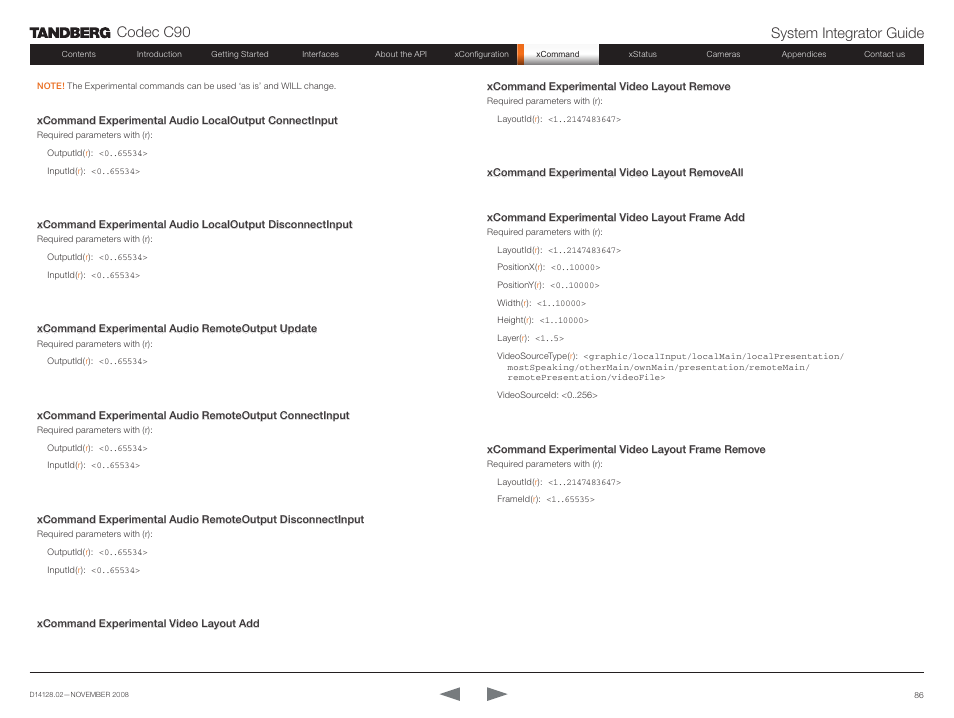
Task: Click the Video Layout Add heading
Action: pos(148,624)
